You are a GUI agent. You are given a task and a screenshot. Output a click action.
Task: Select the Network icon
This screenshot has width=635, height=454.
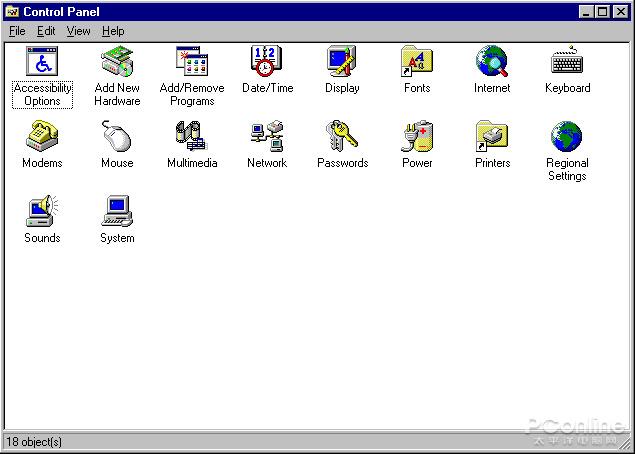pyautogui.click(x=267, y=137)
